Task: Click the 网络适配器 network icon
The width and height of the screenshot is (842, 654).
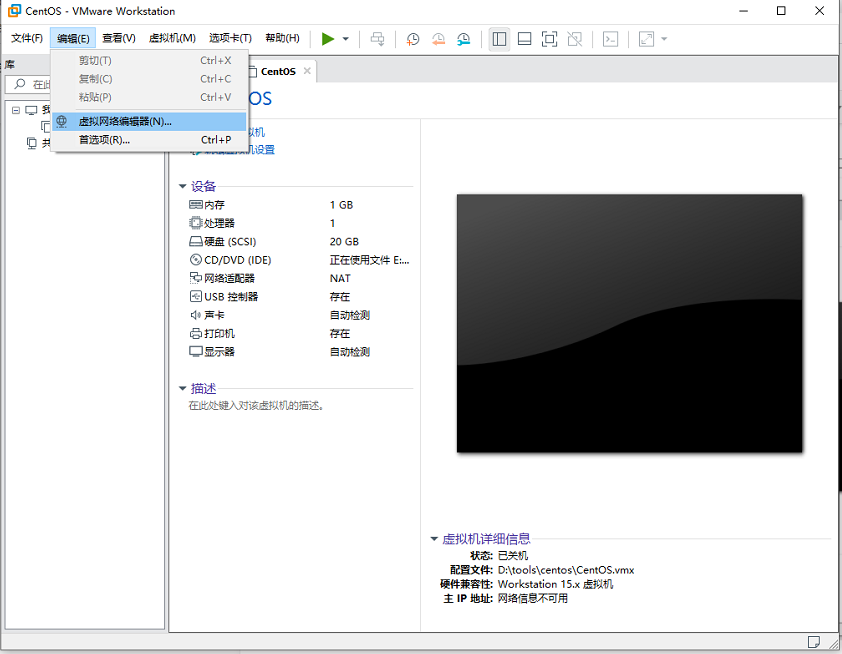Action: (195, 278)
